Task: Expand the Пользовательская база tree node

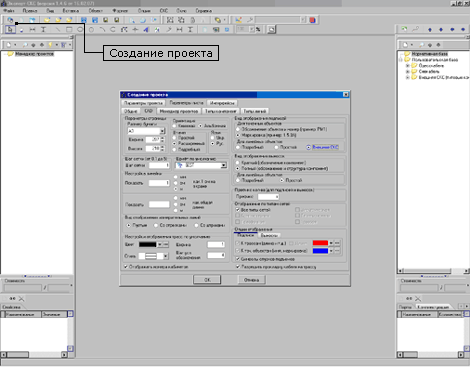Action: click(x=401, y=60)
